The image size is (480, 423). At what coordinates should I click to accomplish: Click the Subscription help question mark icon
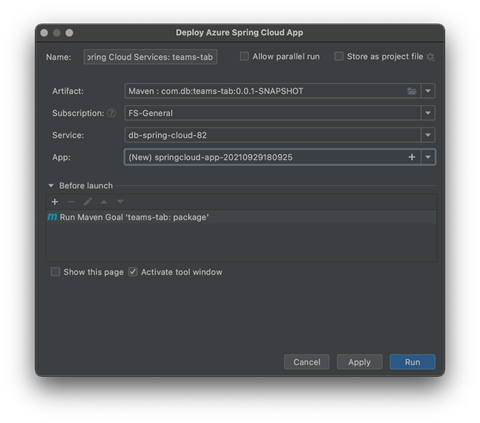pos(112,113)
